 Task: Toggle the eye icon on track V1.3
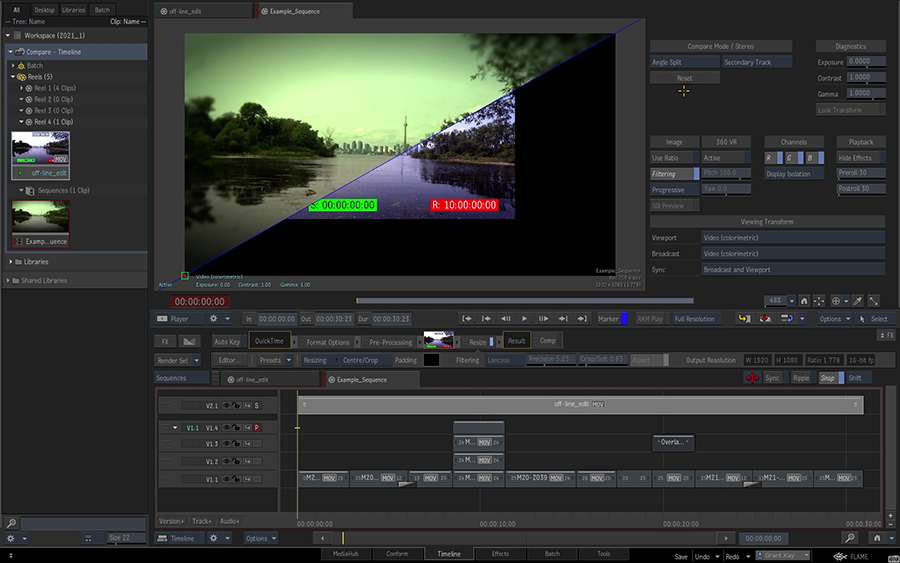(228, 443)
